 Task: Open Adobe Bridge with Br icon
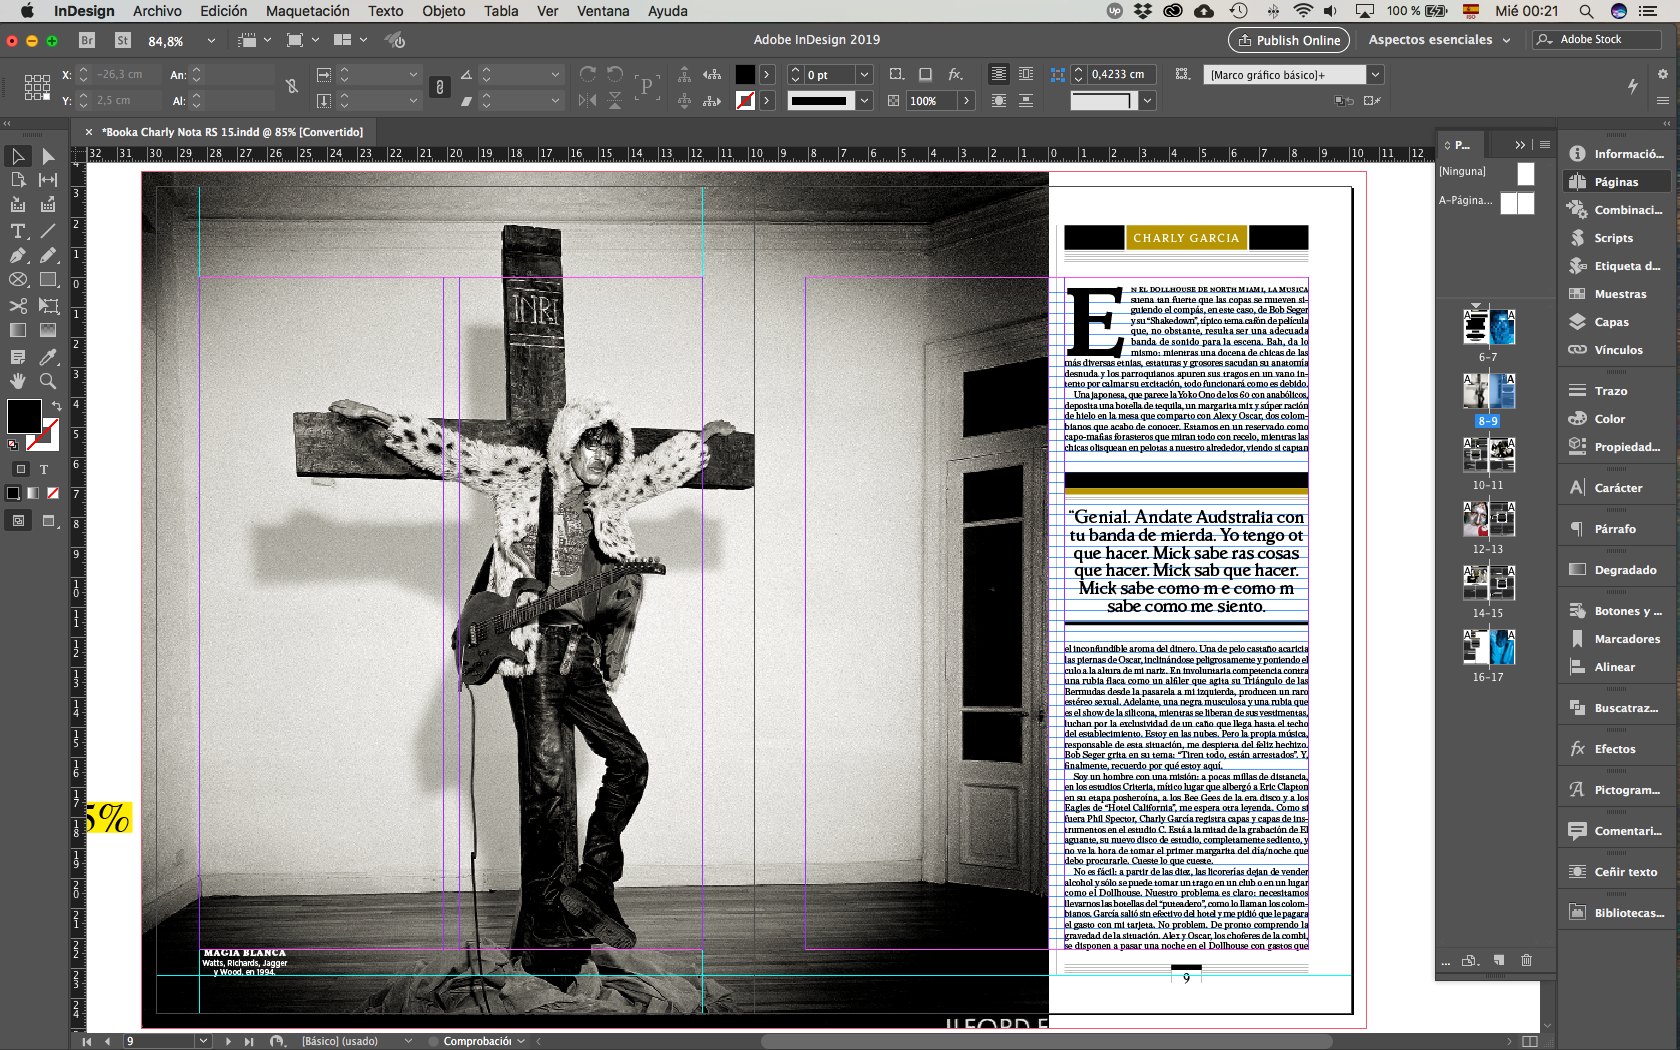[87, 40]
